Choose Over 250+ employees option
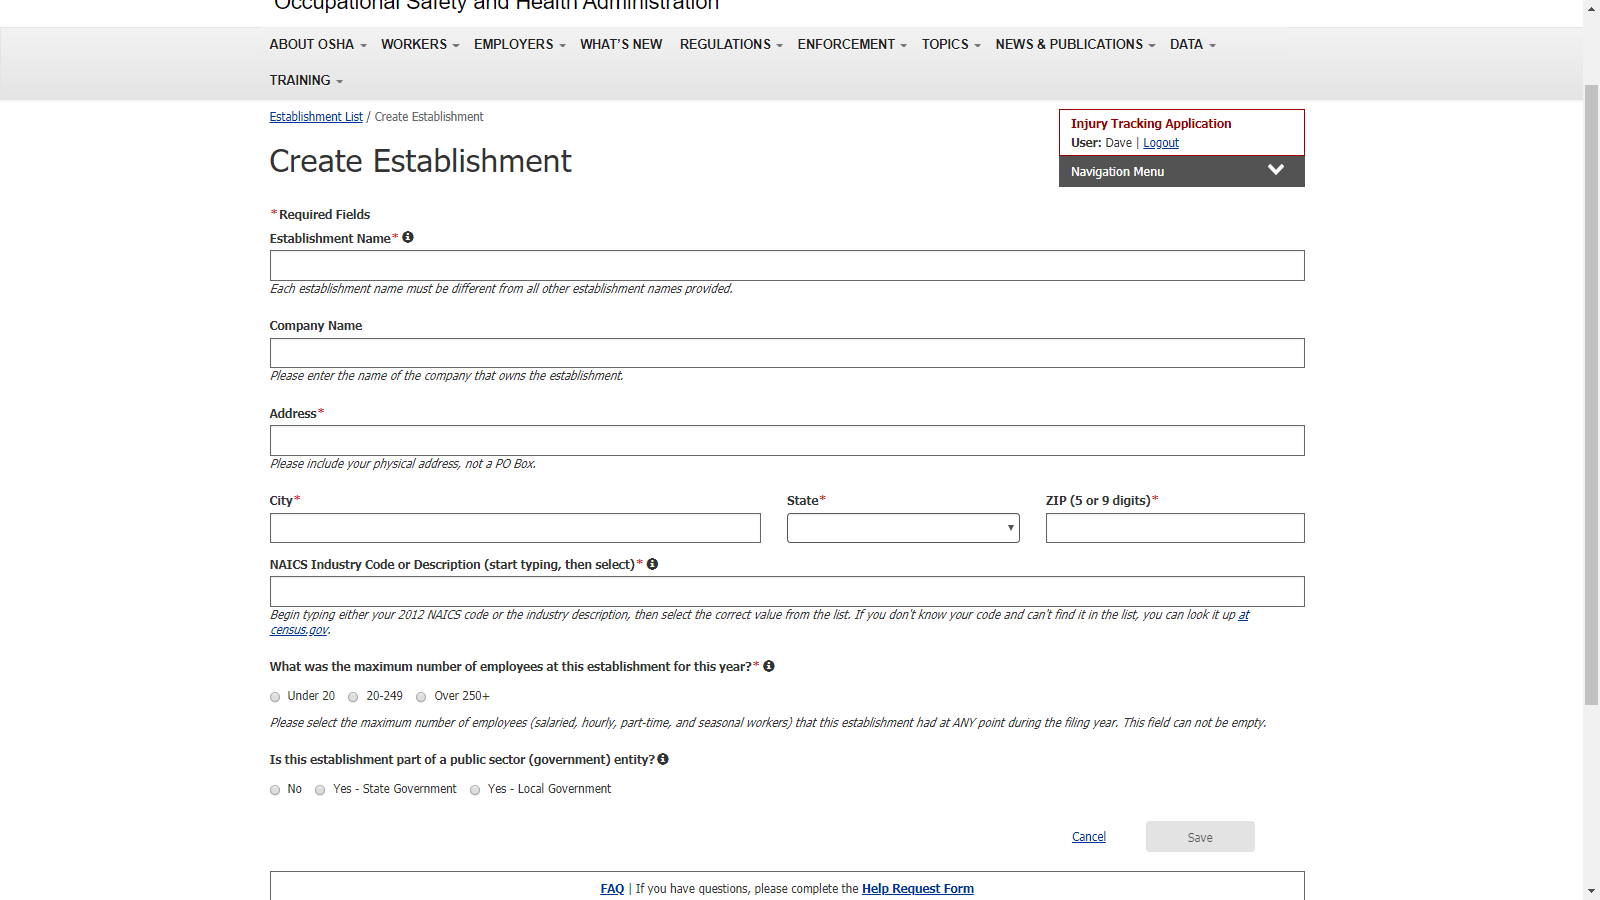 (421, 697)
